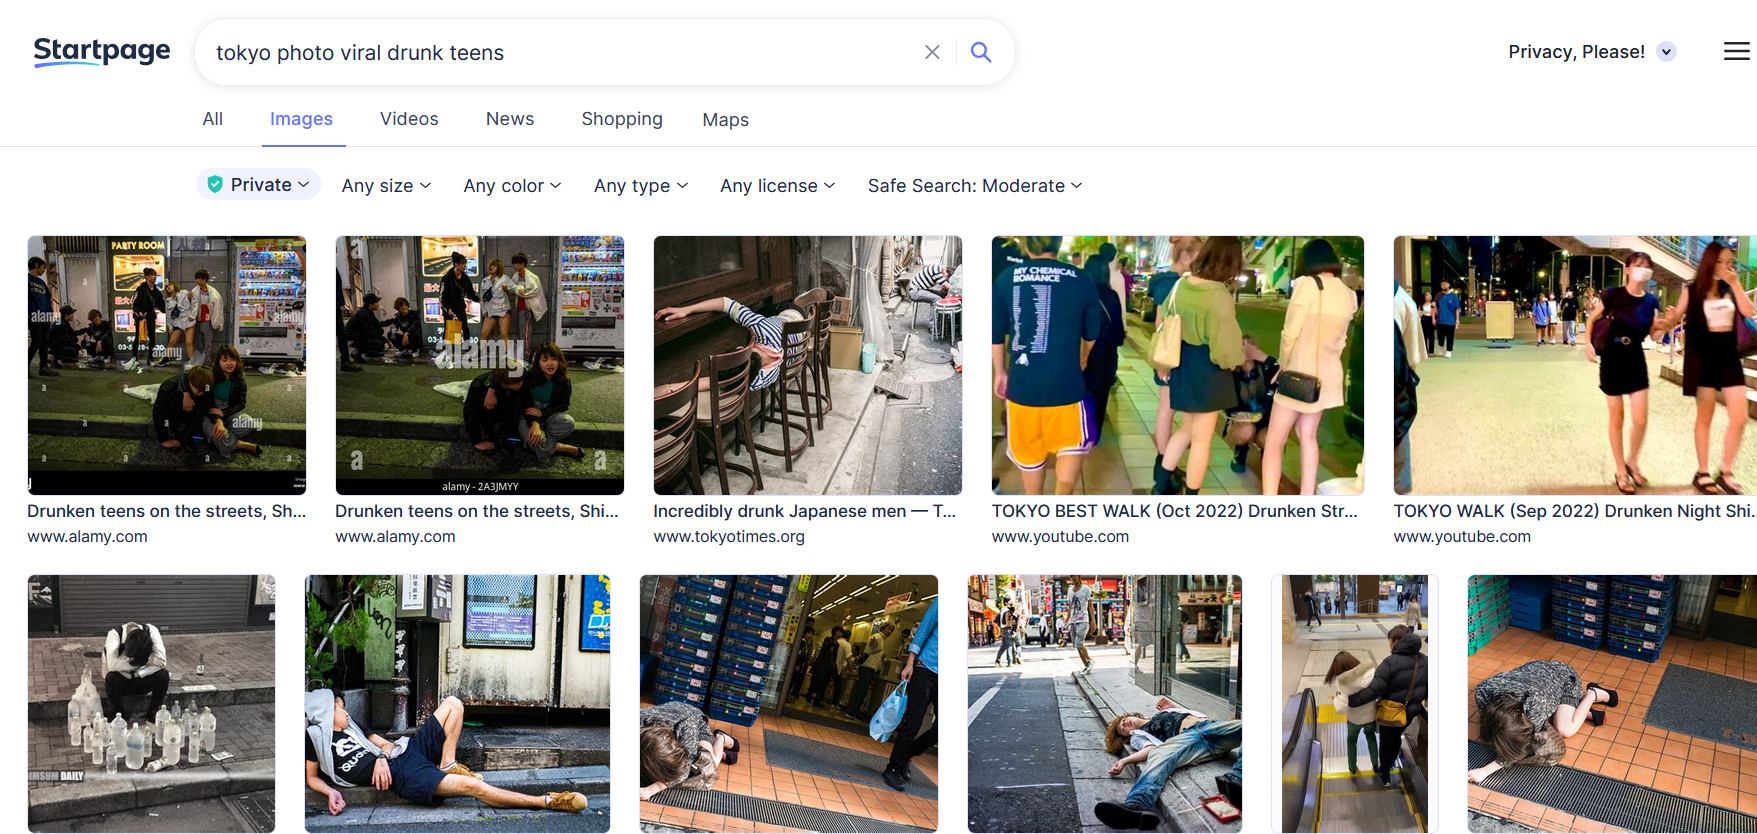
Task: Expand the Any size filter
Action: point(386,186)
